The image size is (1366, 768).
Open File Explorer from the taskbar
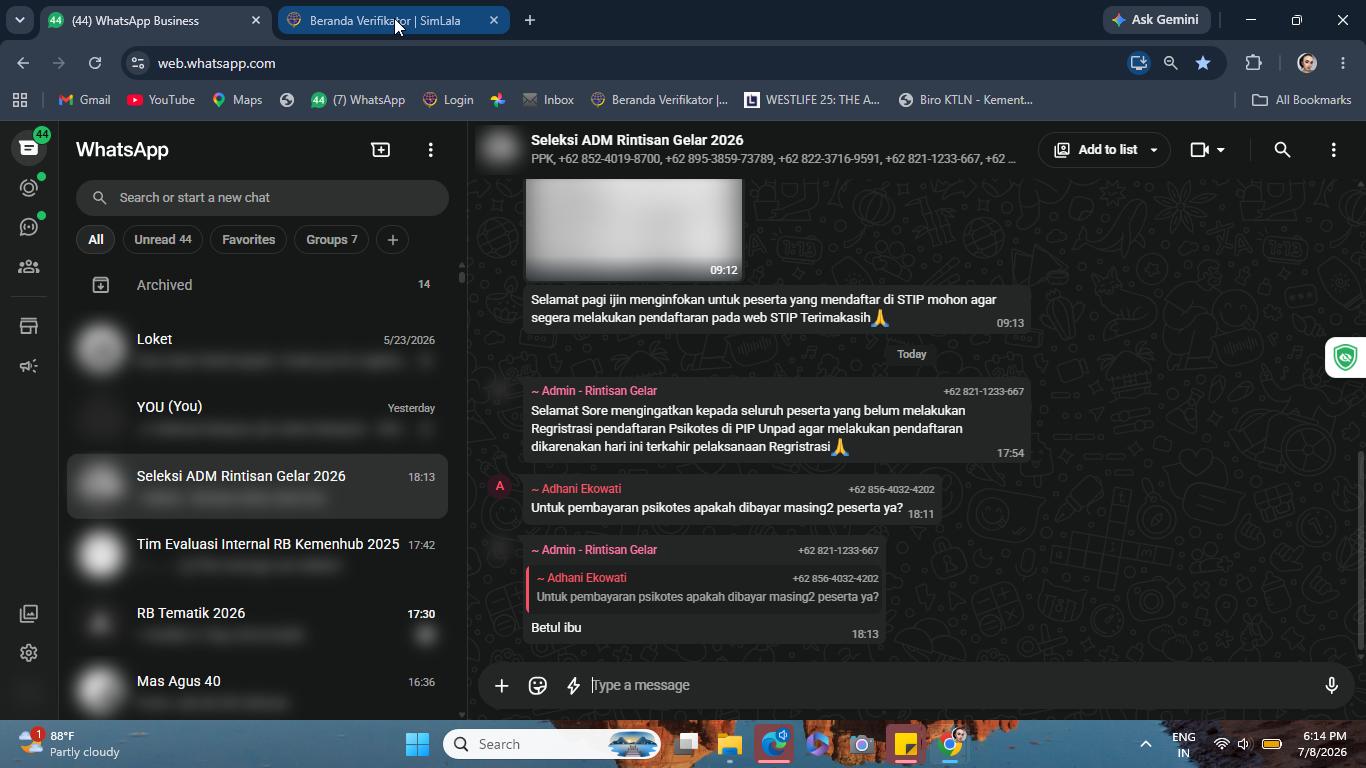click(x=729, y=744)
